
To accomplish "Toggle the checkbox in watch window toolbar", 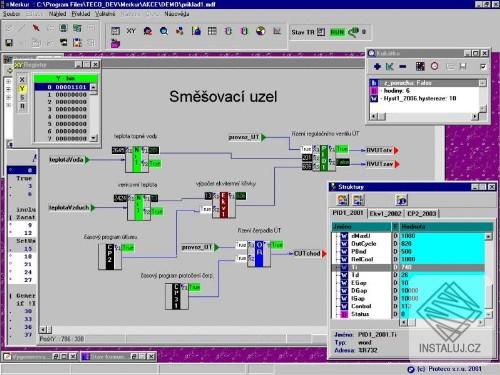I will pos(483,67).
